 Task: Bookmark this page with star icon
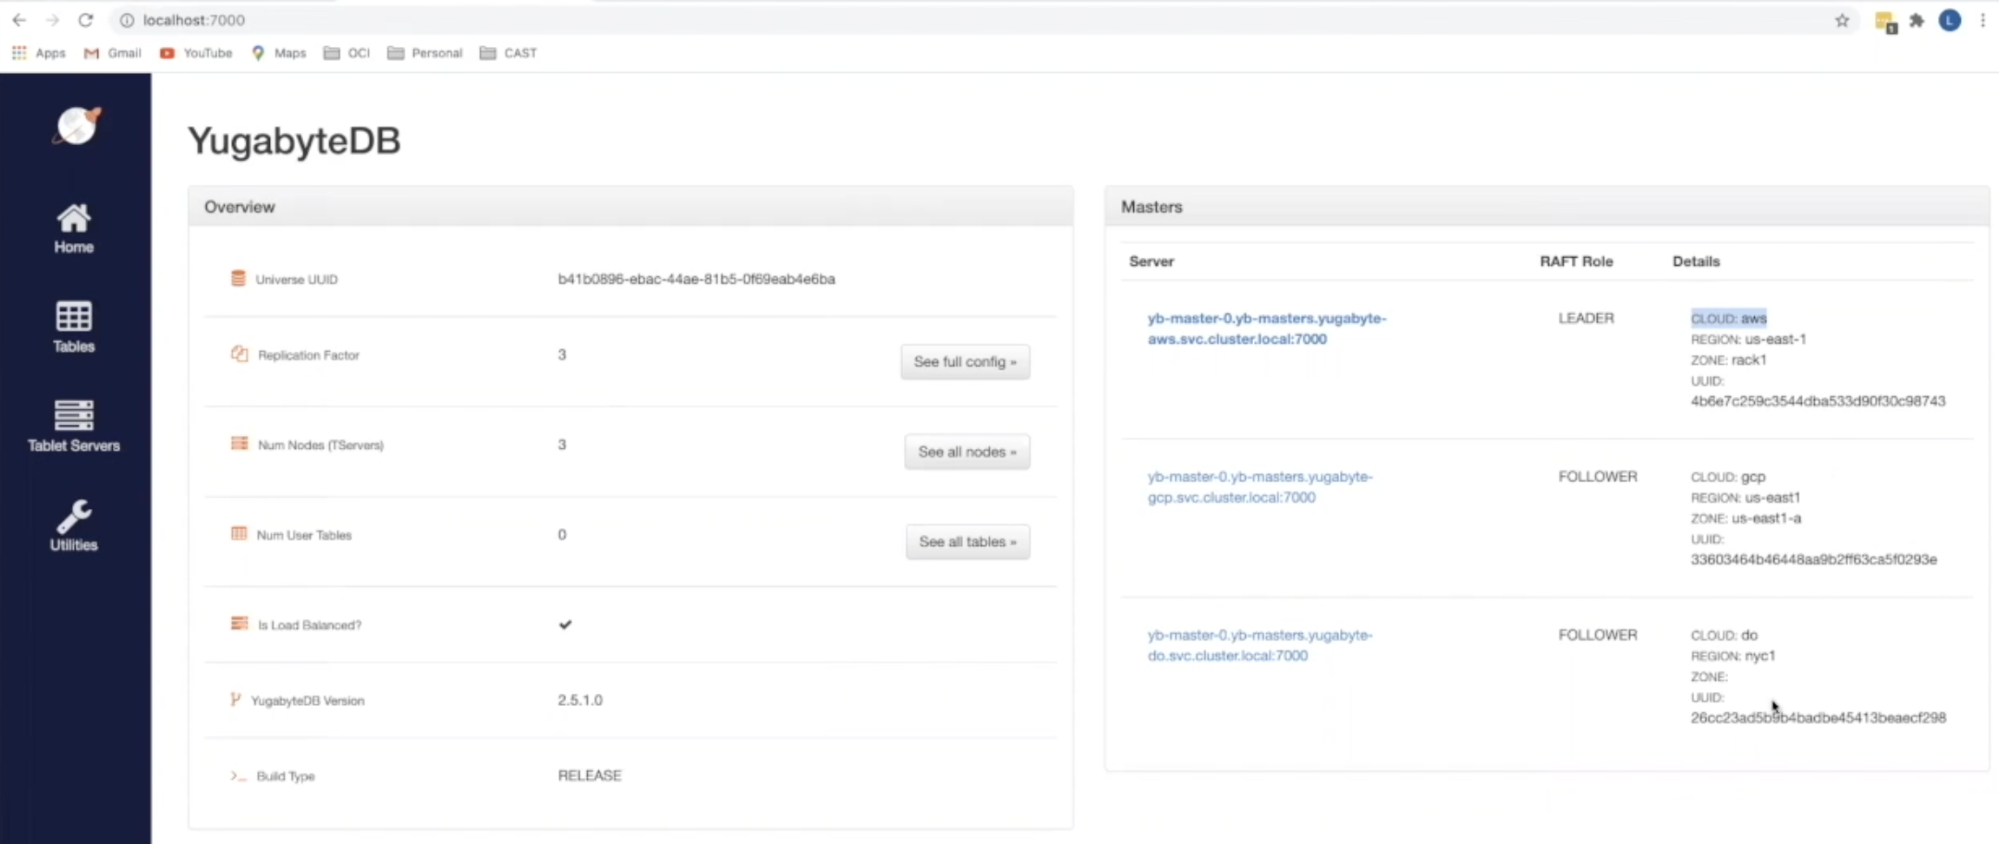point(1842,20)
